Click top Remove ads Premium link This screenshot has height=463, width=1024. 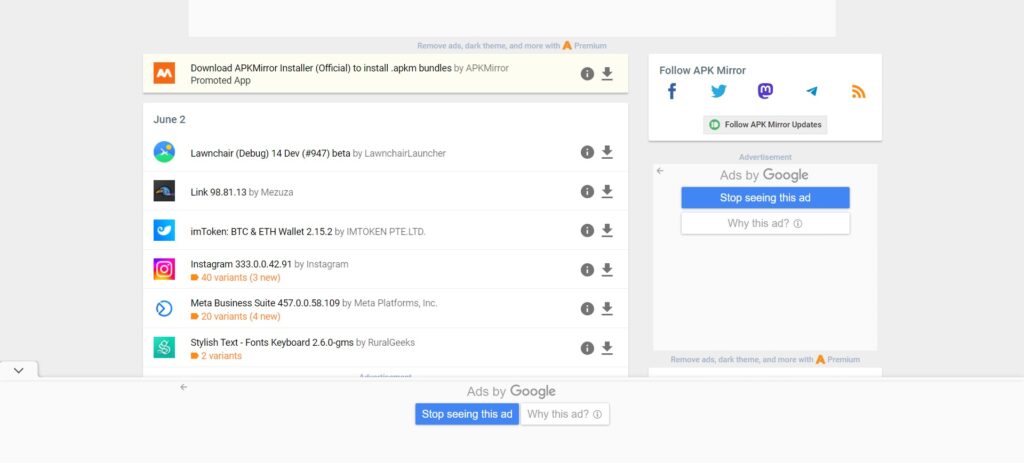click(512, 46)
